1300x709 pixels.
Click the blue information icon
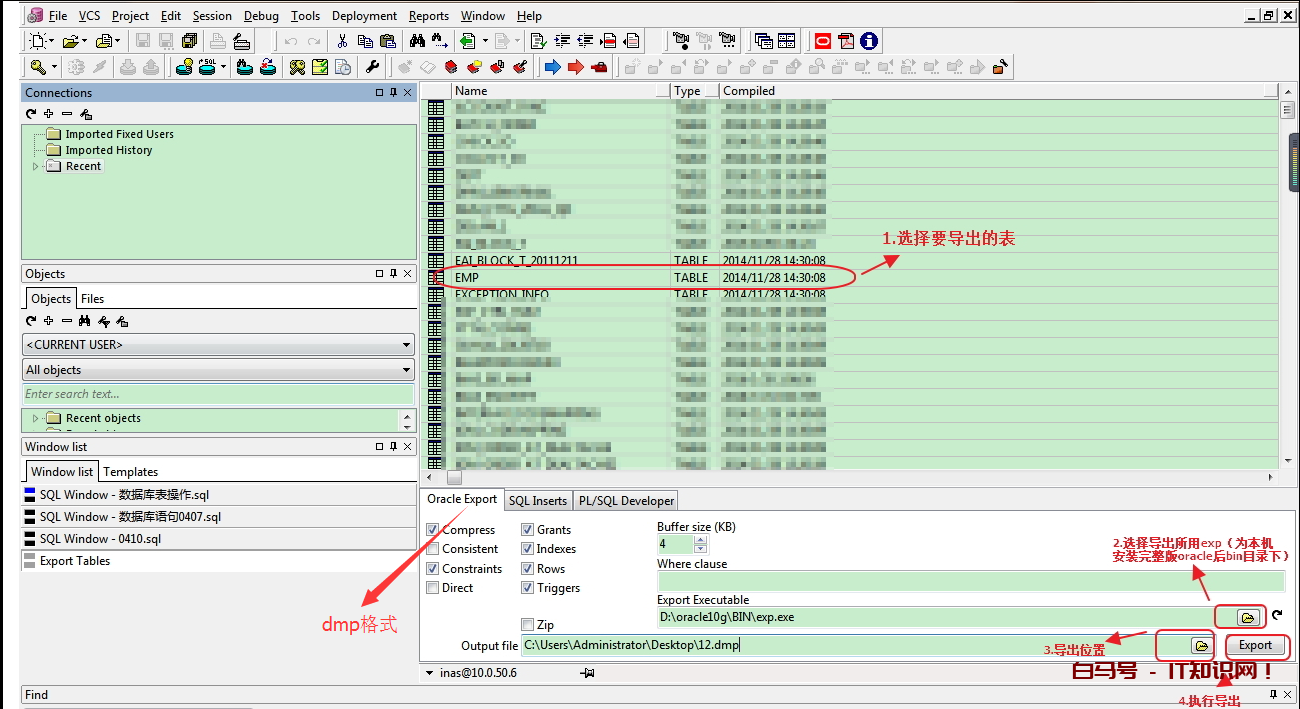tap(869, 41)
